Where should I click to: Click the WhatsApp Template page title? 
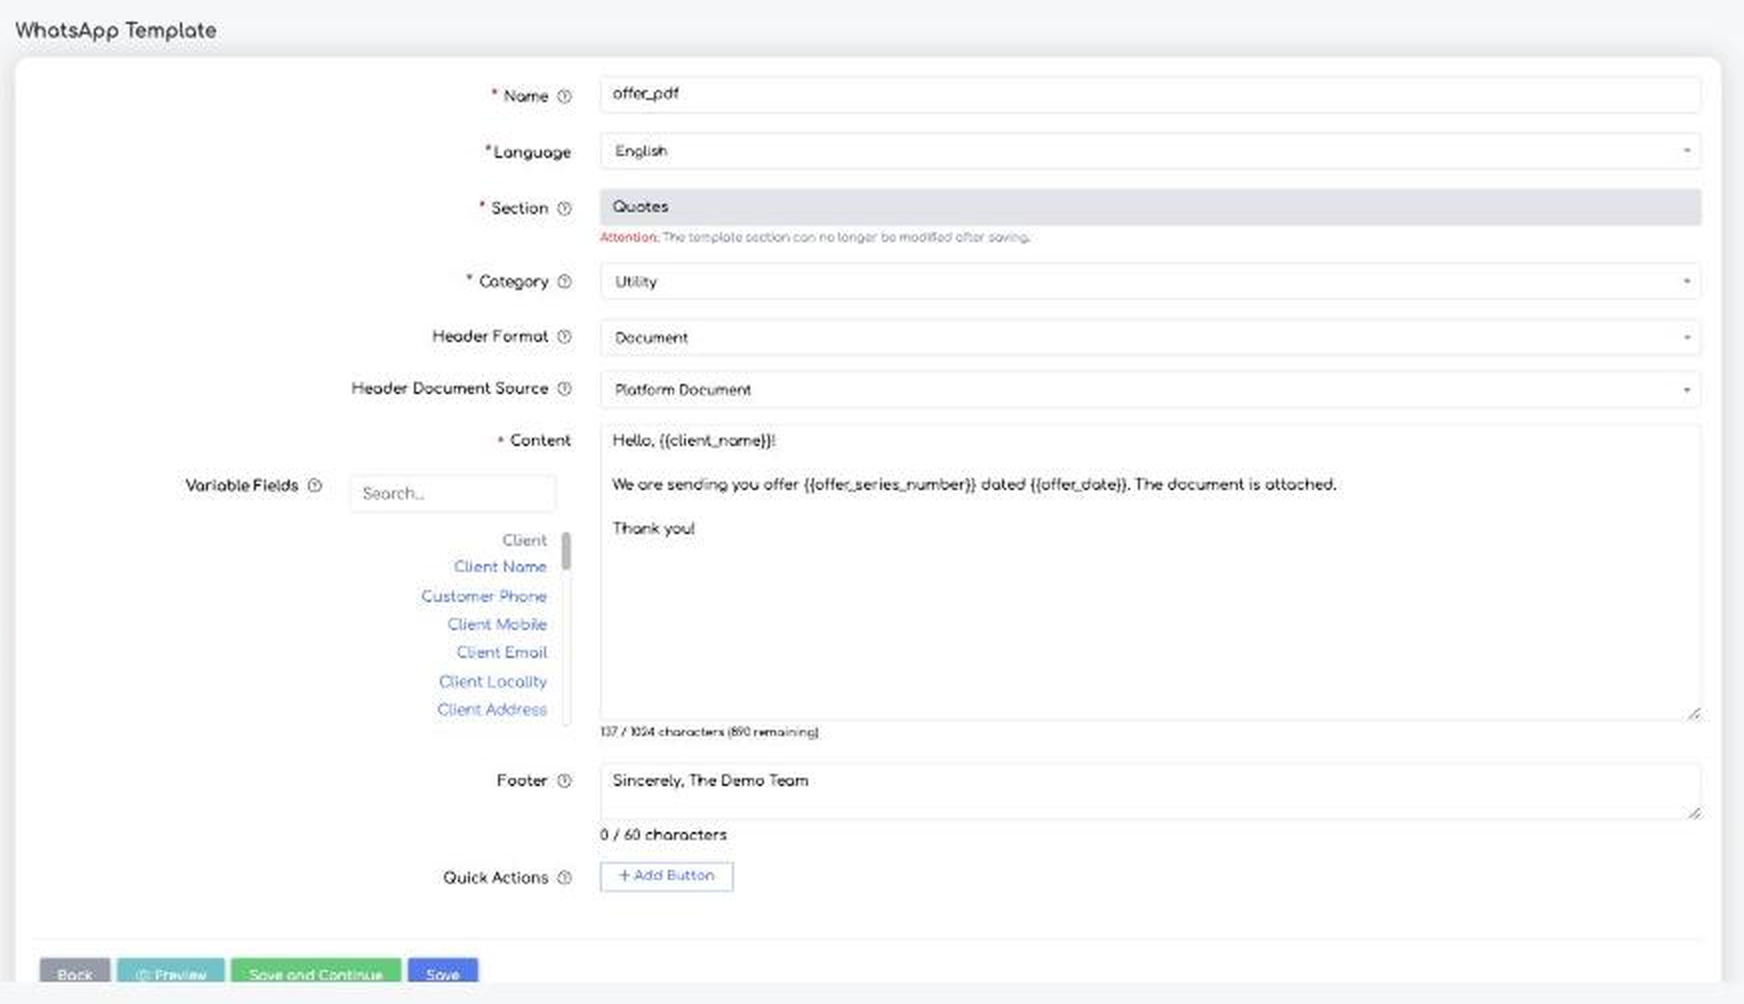pos(116,30)
